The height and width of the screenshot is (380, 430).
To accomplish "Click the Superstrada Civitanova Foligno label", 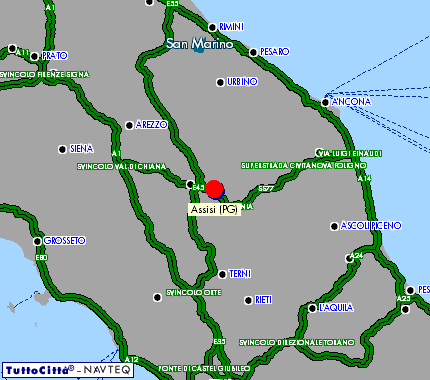I will (x=304, y=165).
